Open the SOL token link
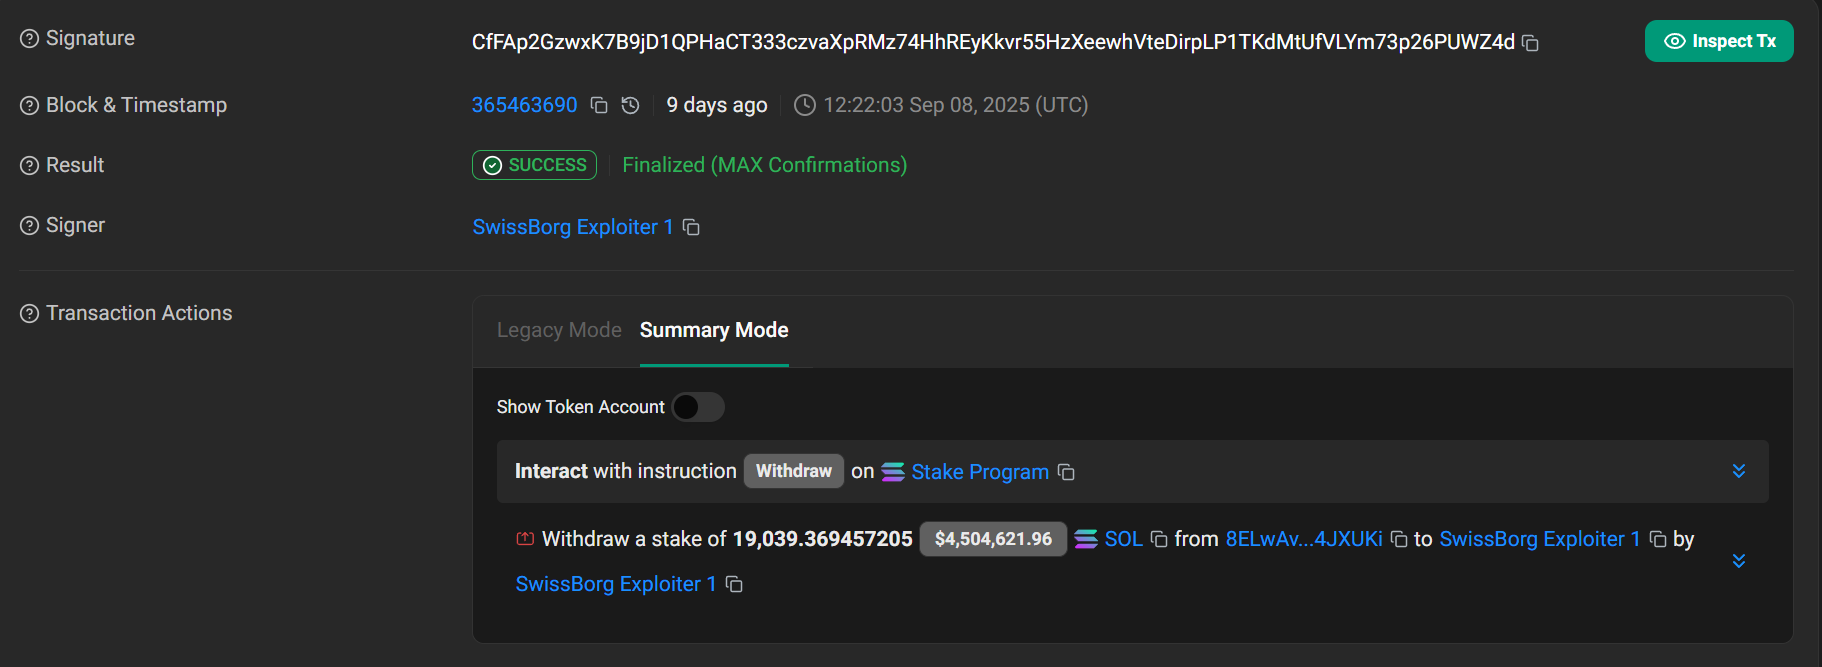Image resolution: width=1822 pixels, height=667 pixels. (x=1123, y=539)
